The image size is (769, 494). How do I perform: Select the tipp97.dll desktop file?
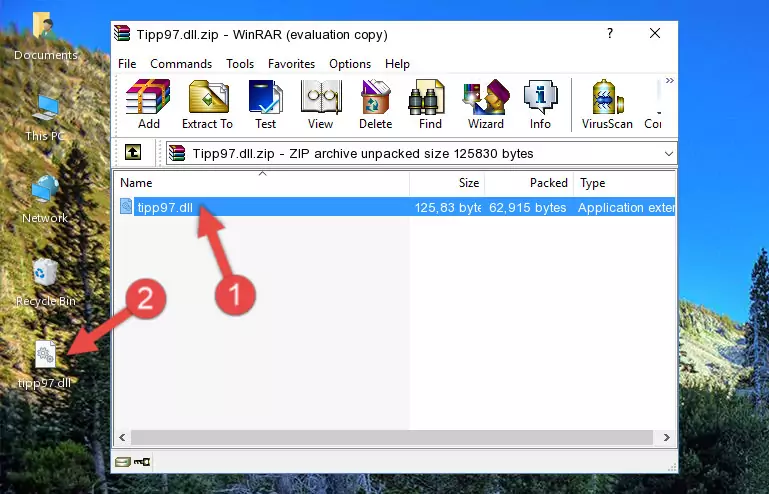(x=45, y=365)
